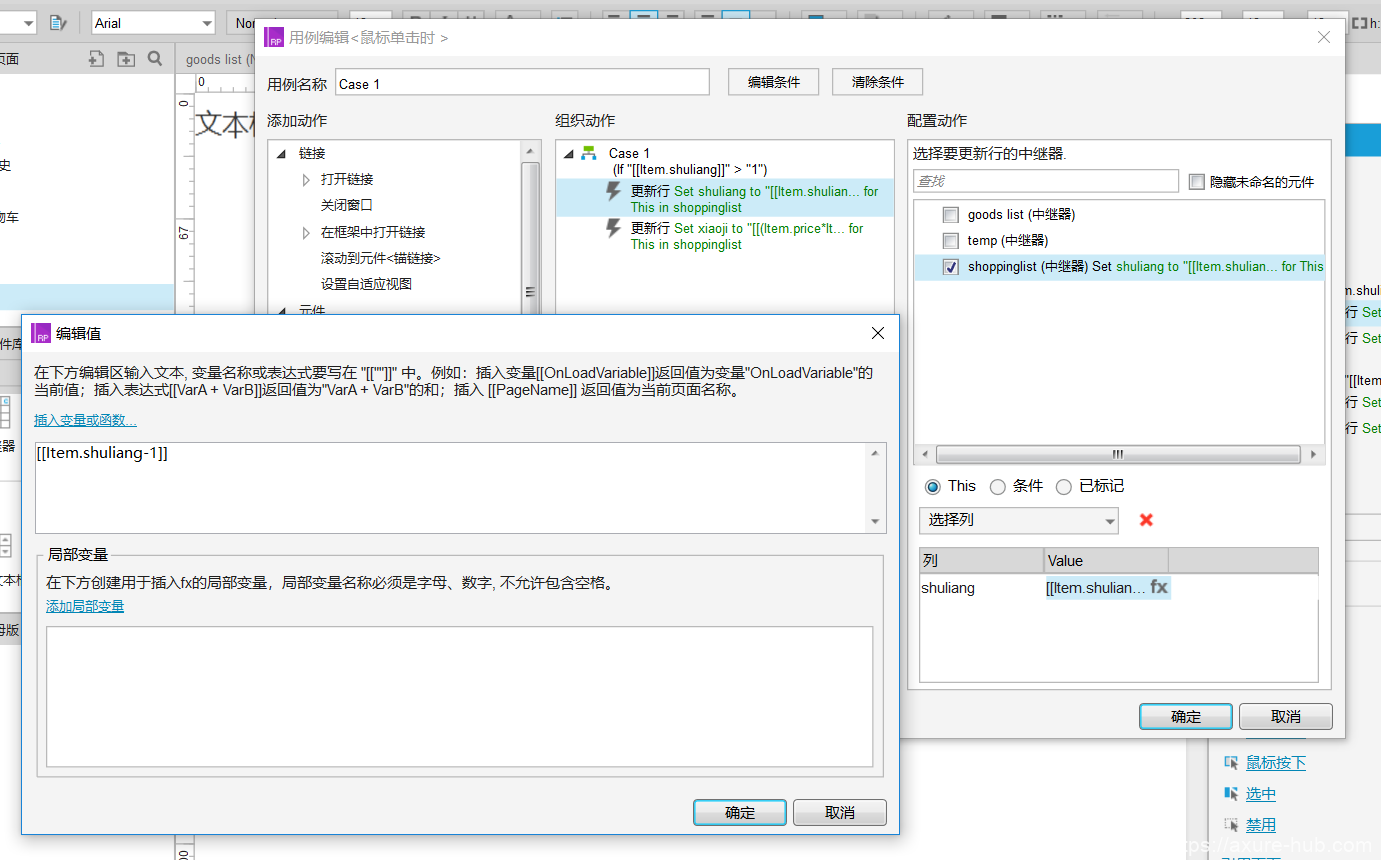Click the 列 column header
This screenshot has width=1381, height=860.
981,561
